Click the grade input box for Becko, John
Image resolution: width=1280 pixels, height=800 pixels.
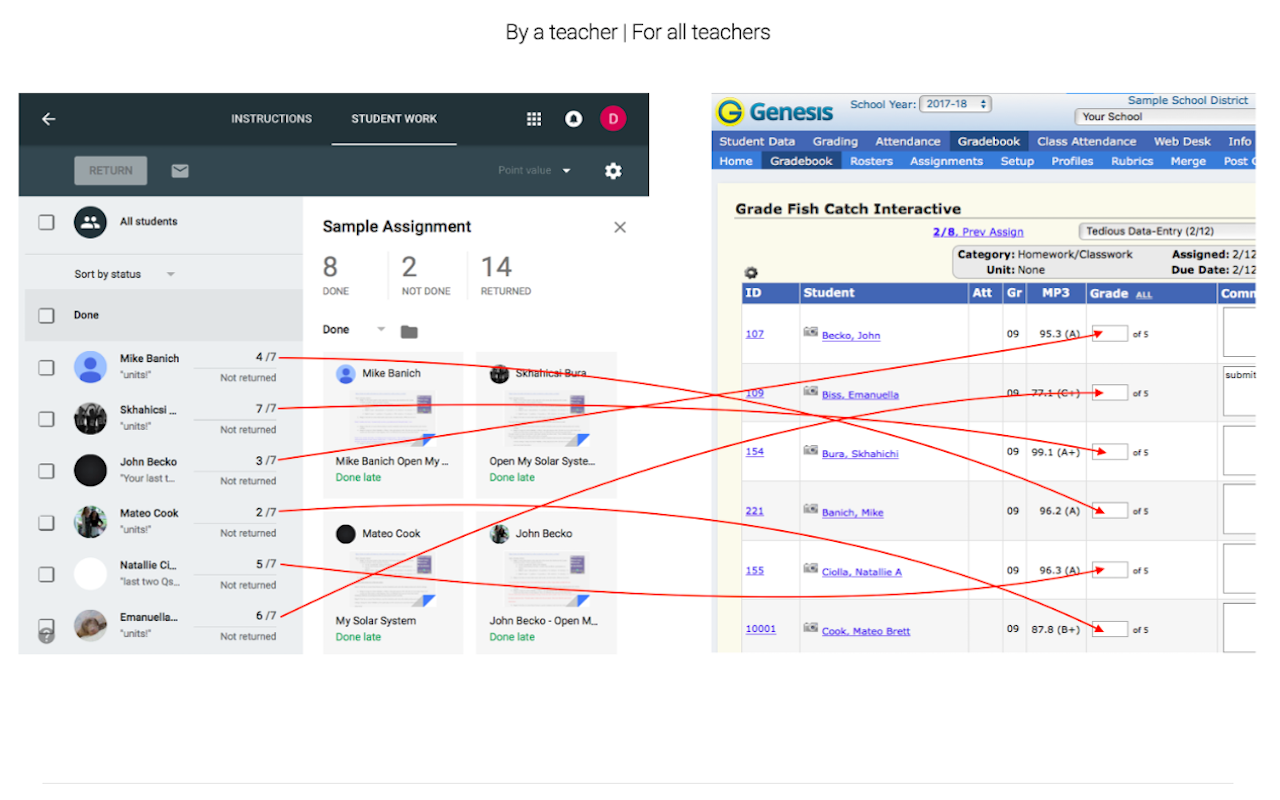[1109, 333]
